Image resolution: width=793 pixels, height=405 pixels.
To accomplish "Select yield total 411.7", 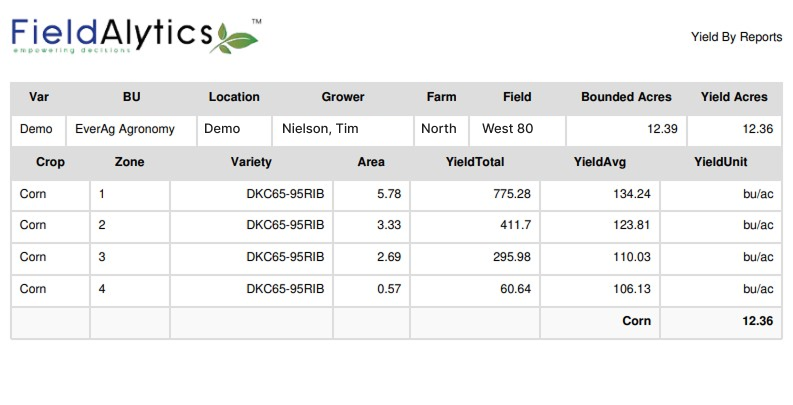I will (515, 225).
